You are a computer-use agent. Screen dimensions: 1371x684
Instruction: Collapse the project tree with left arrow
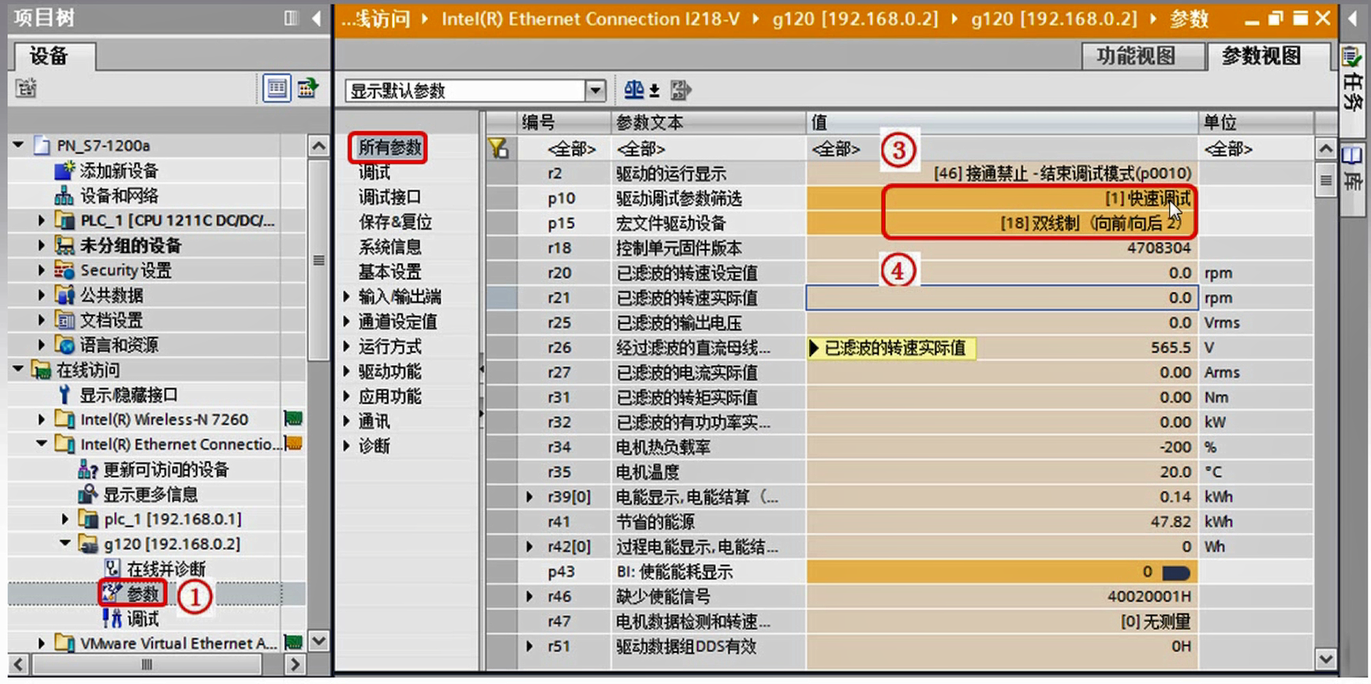(x=316, y=18)
